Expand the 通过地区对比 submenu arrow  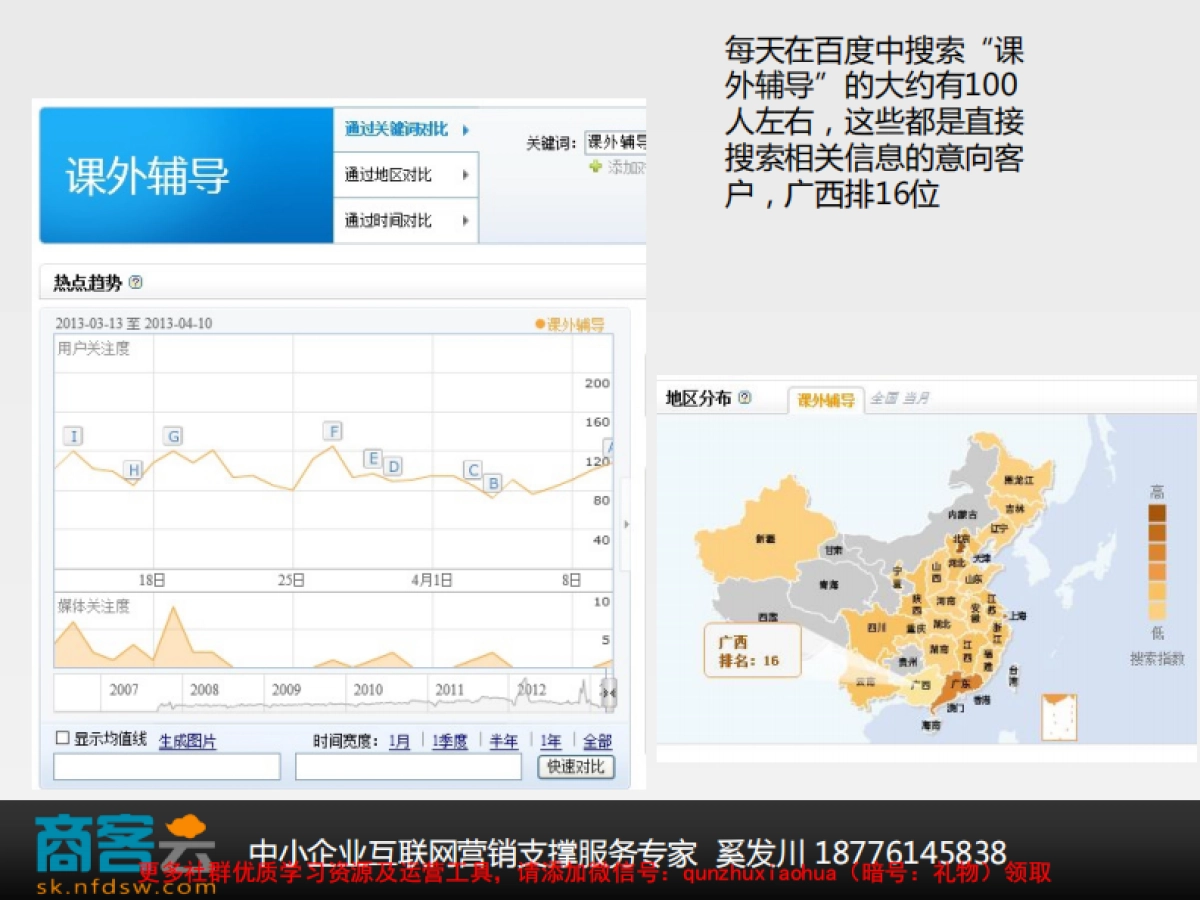(467, 176)
